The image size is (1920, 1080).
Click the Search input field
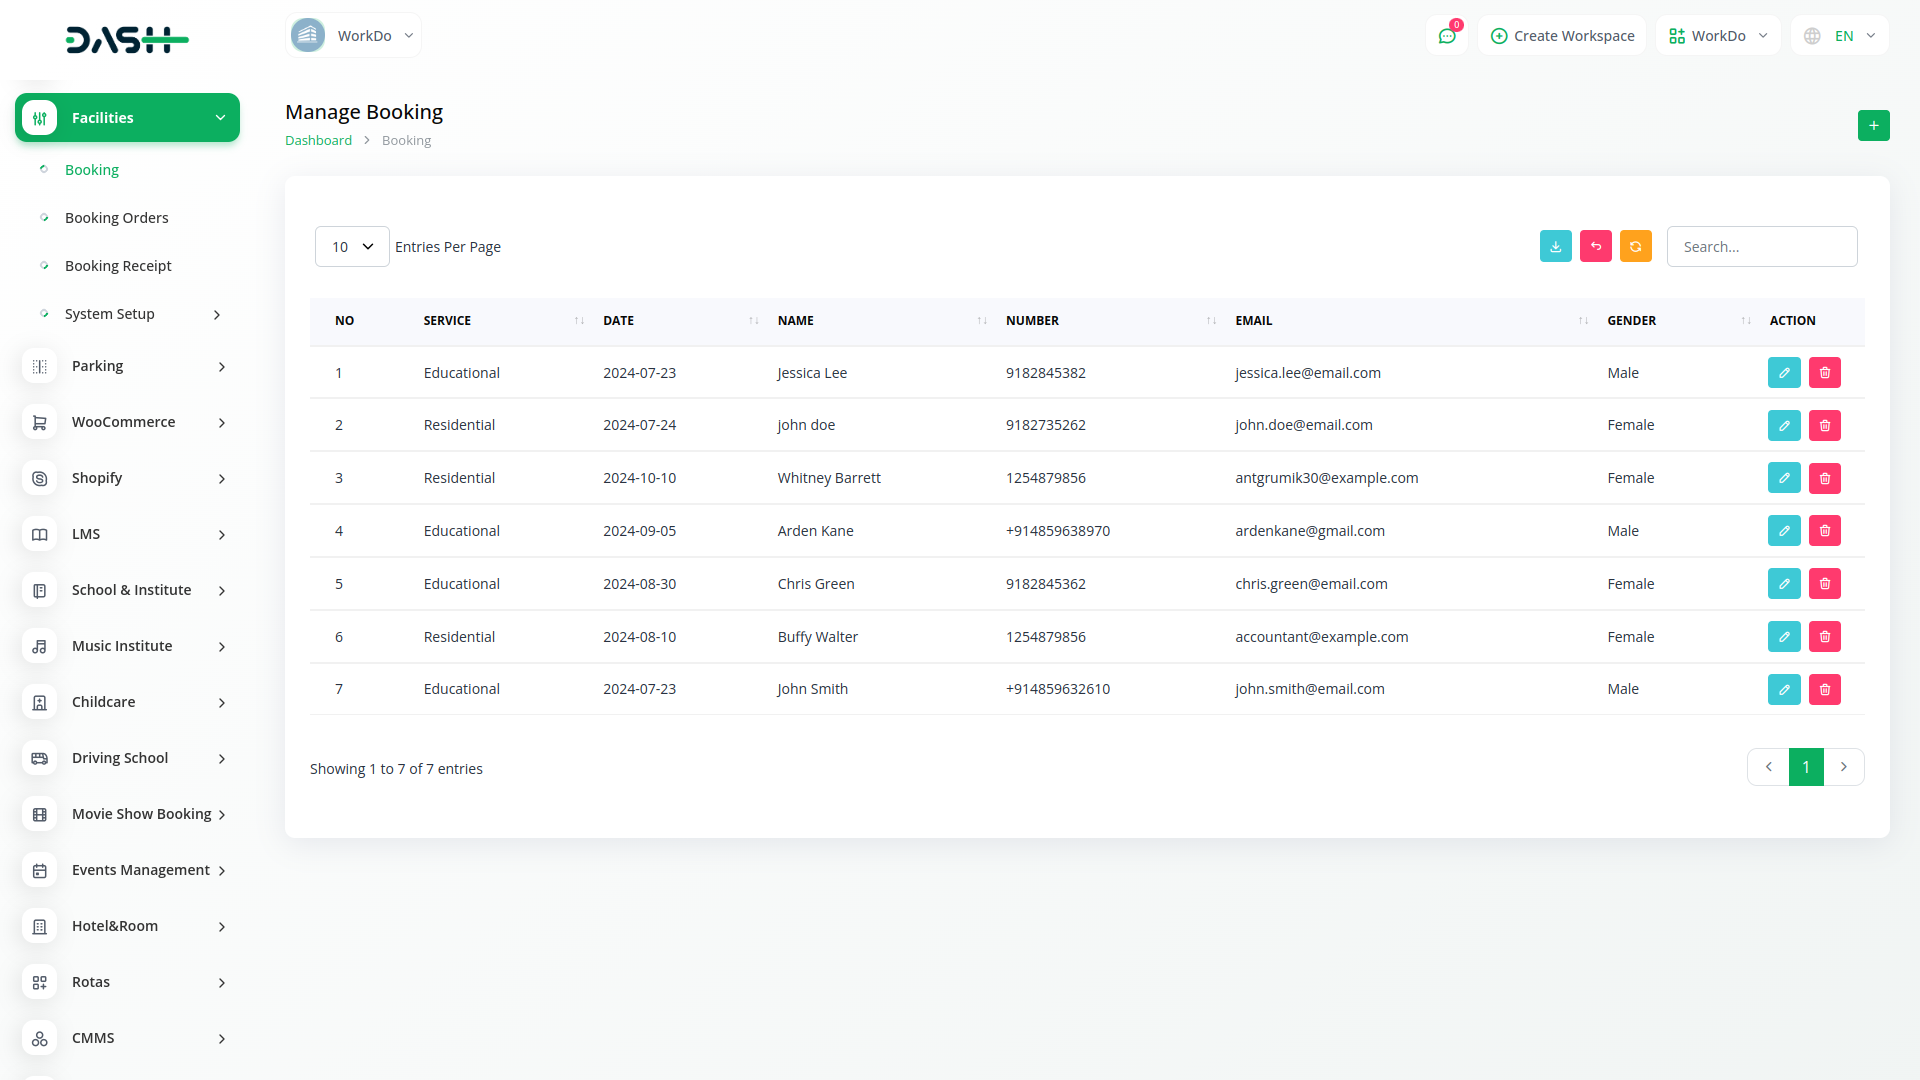pos(1761,247)
